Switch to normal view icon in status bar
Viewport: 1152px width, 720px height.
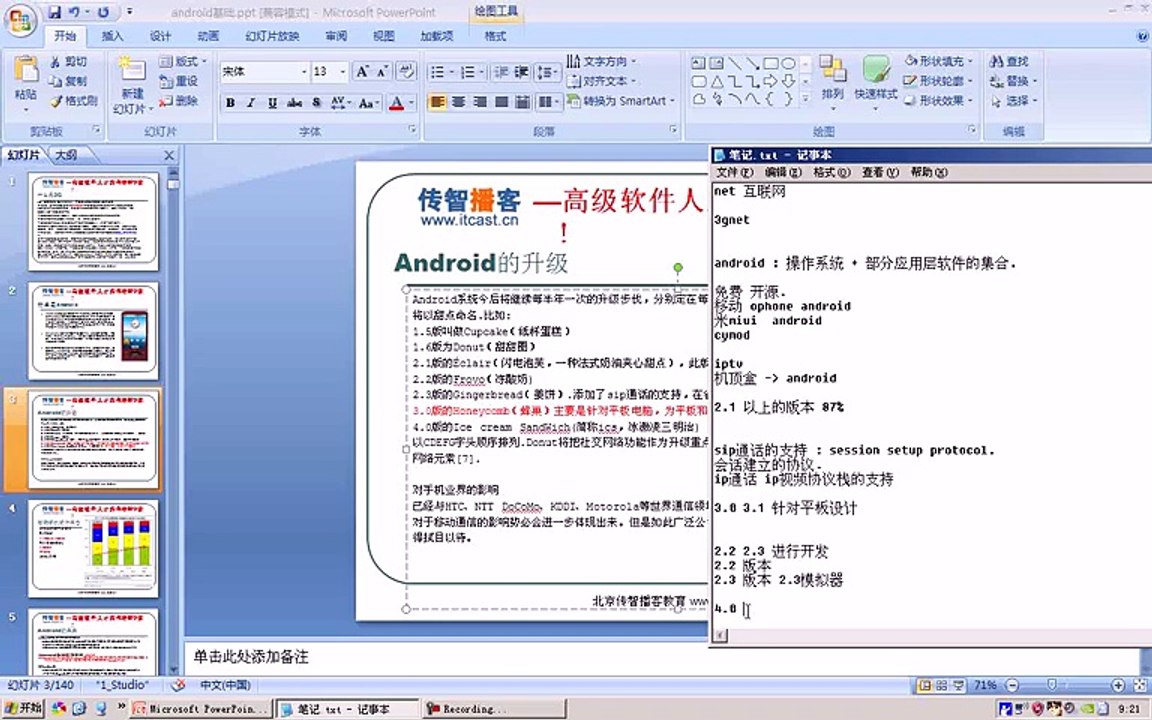pyautogui.click(x=925, y=685)
